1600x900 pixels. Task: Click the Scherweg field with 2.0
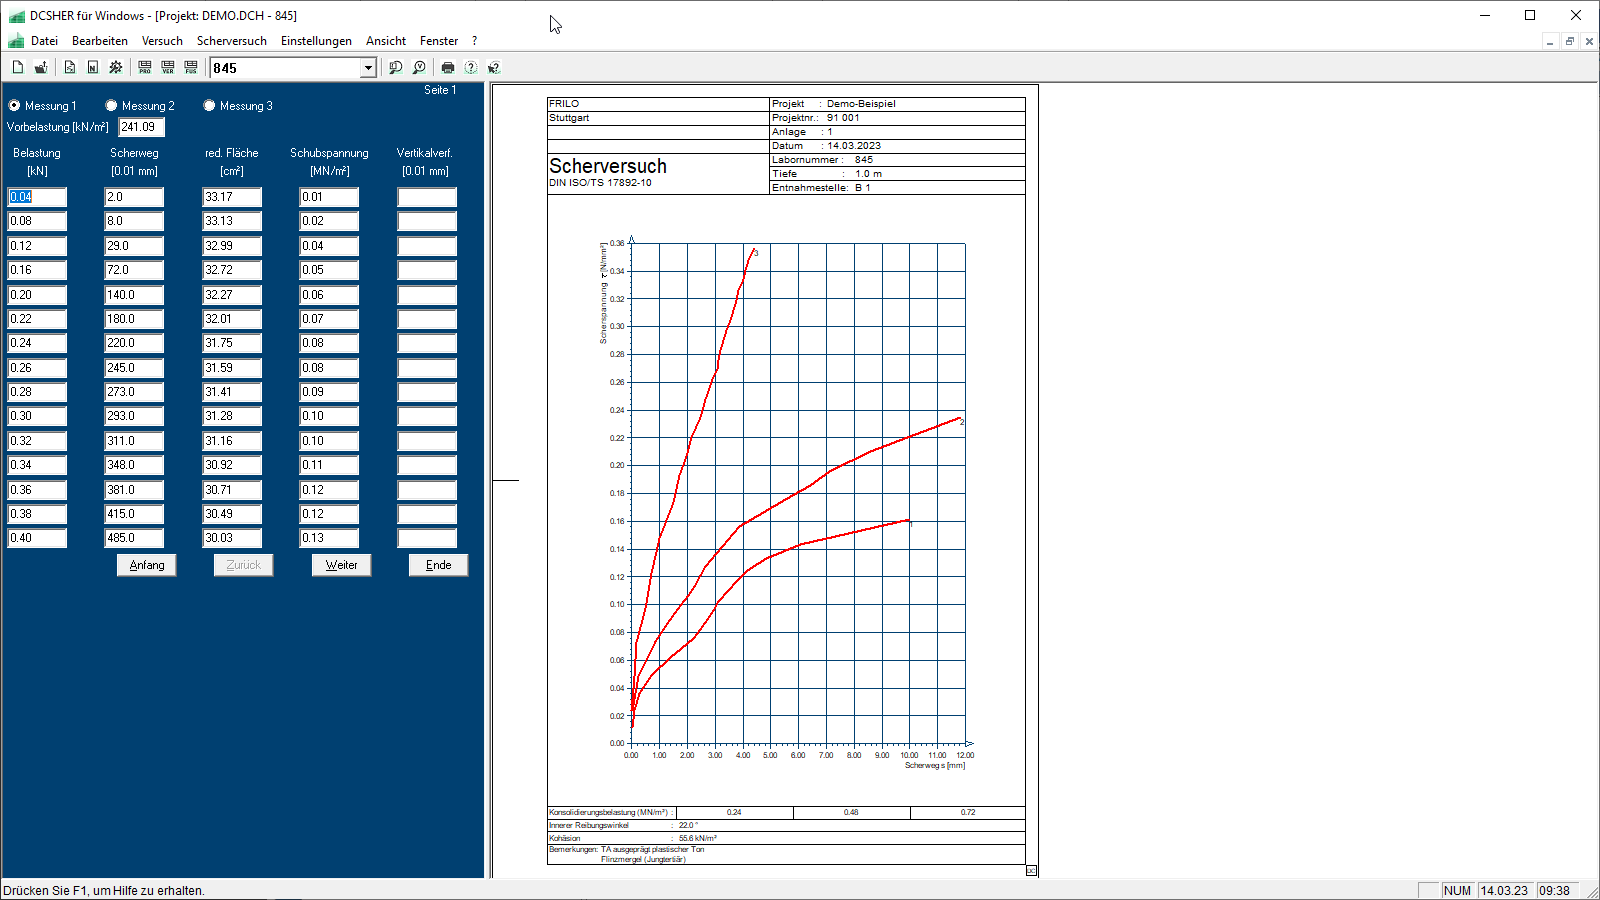tap(134, 197)
